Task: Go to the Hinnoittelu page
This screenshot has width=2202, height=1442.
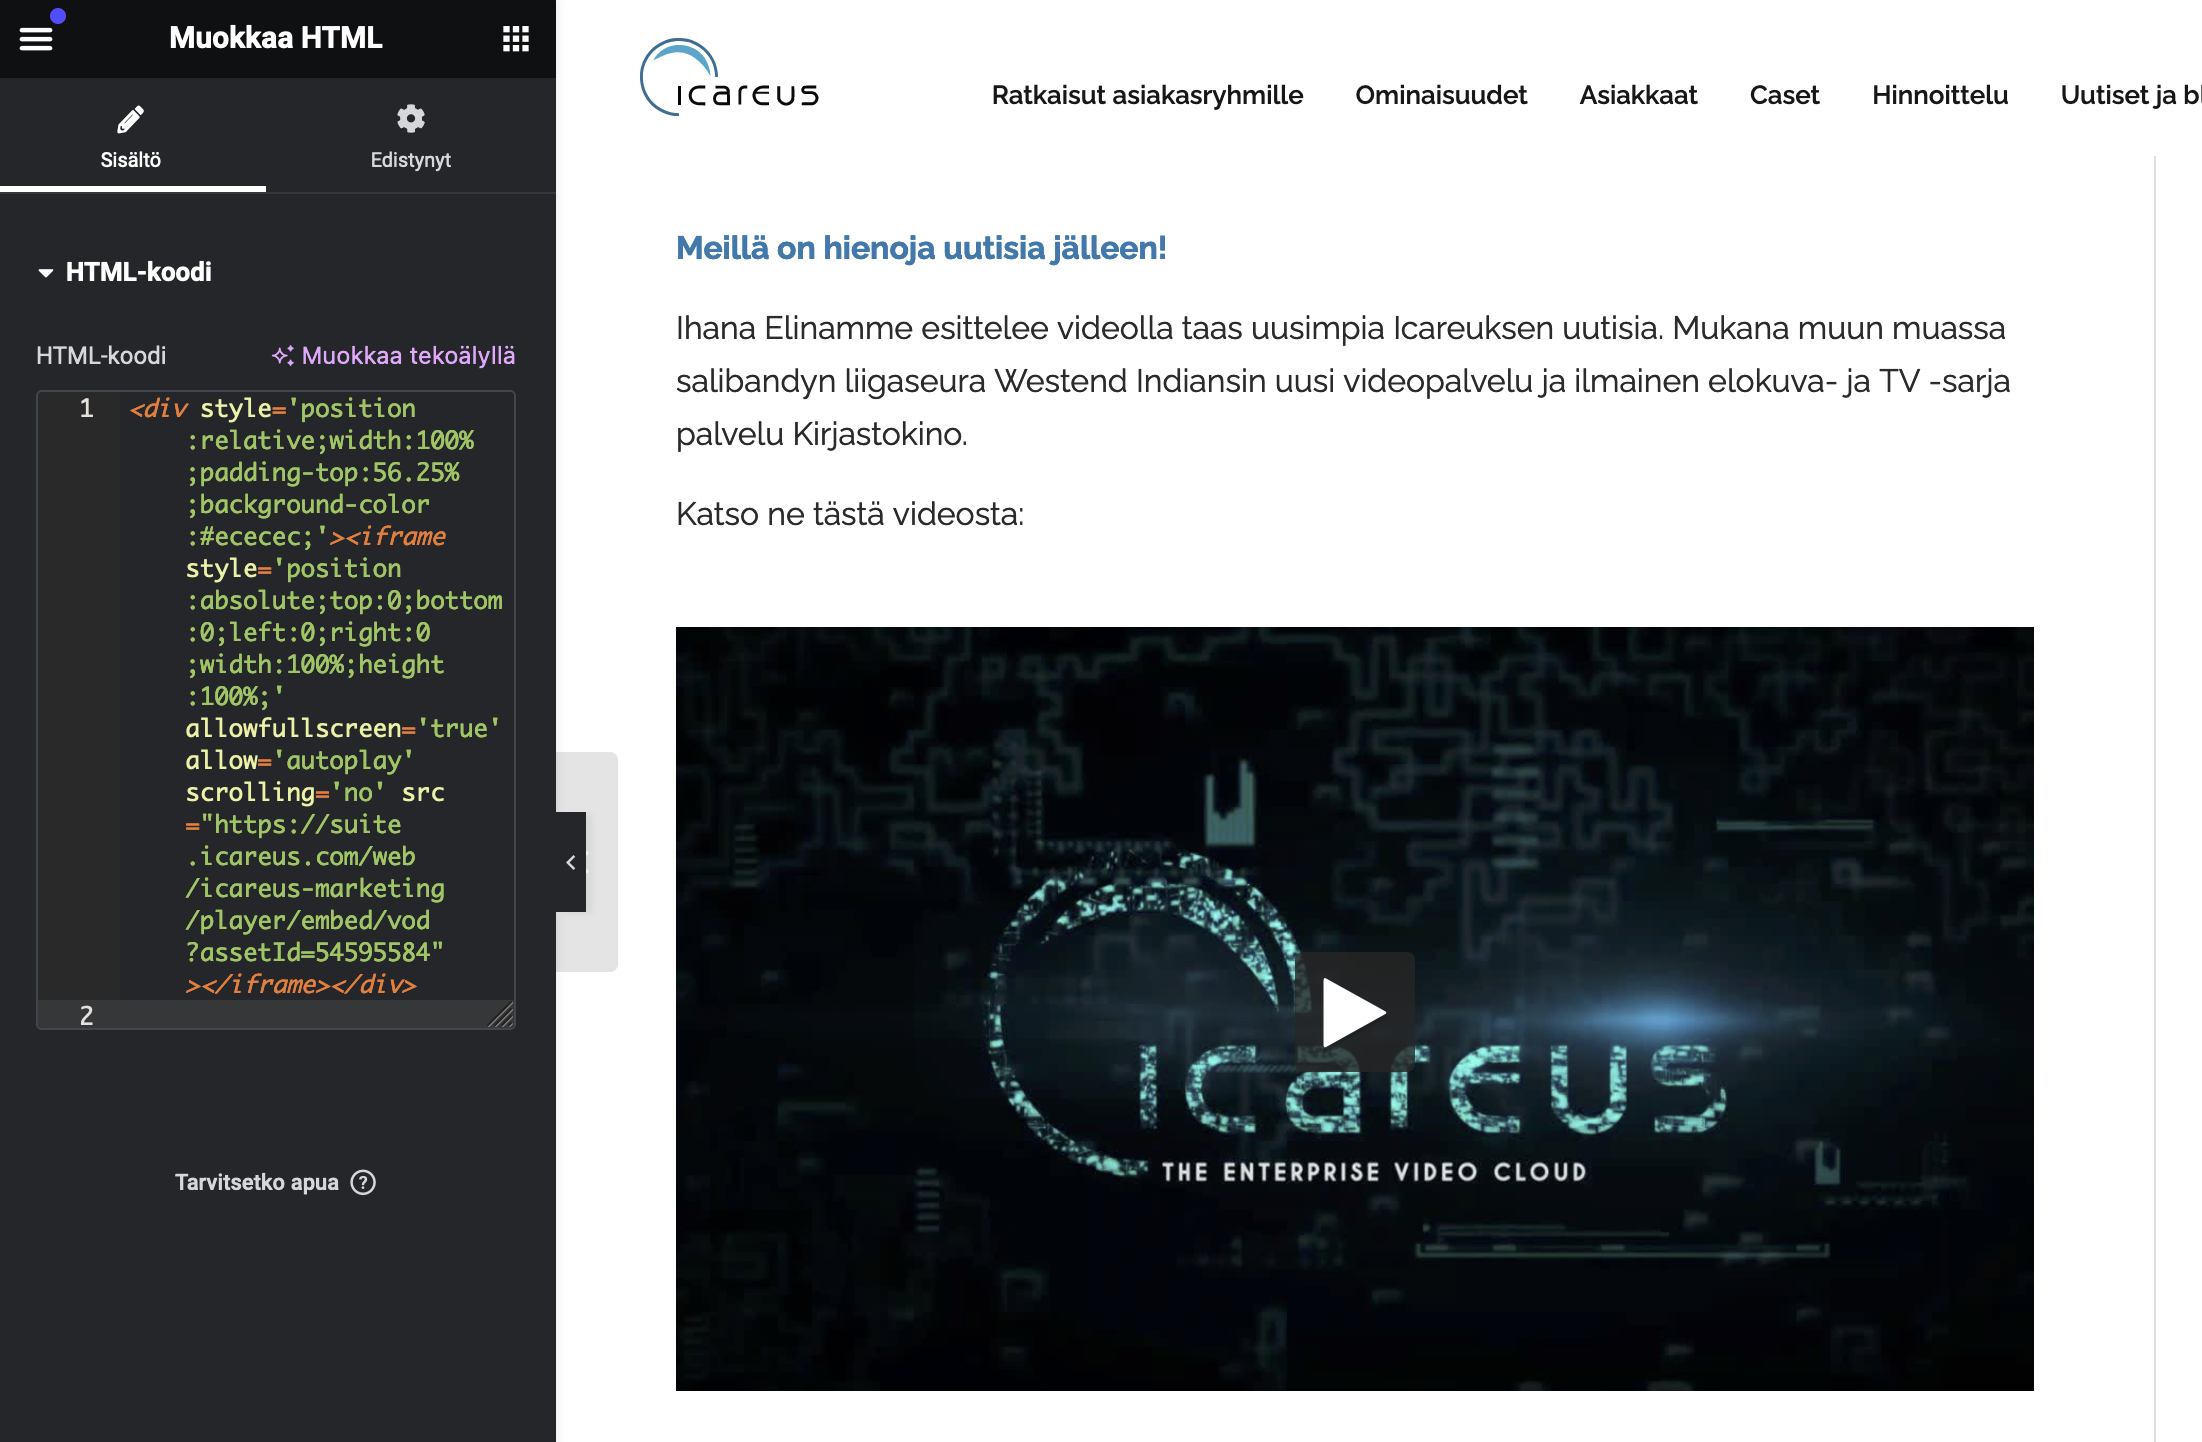Action: coord(1939,95)
